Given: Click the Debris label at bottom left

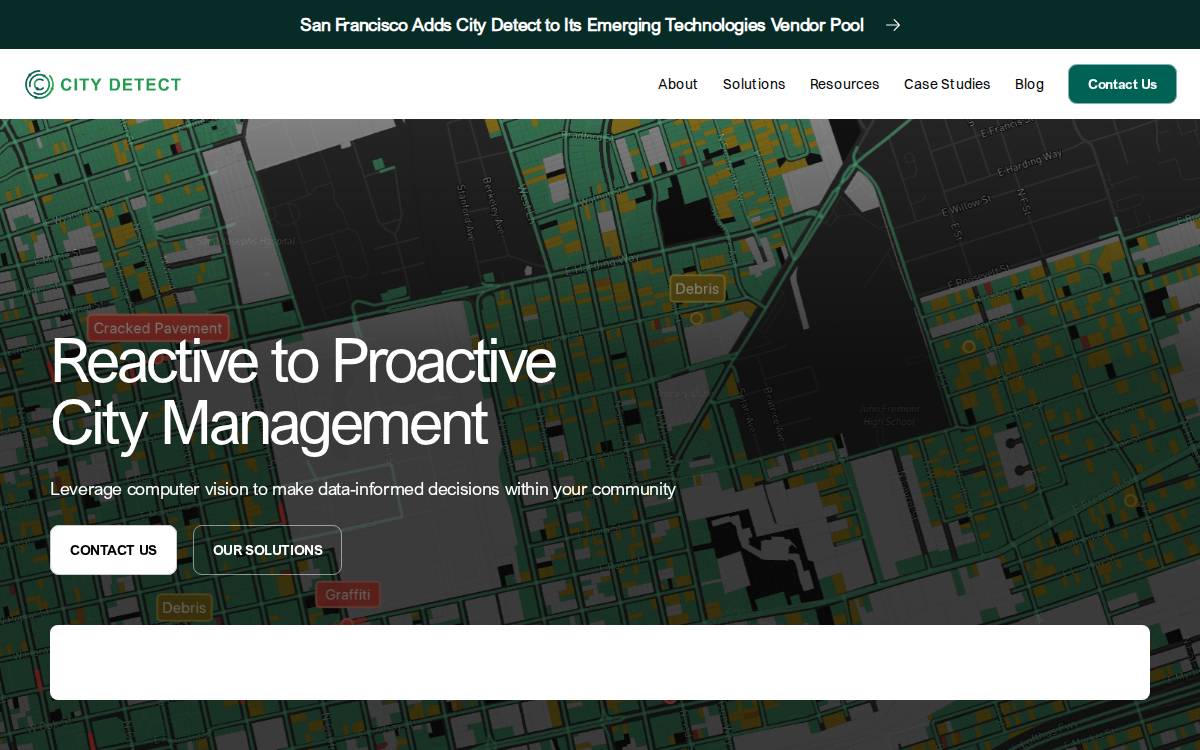Looking at the screenshot, I should (x=184, y=607).
